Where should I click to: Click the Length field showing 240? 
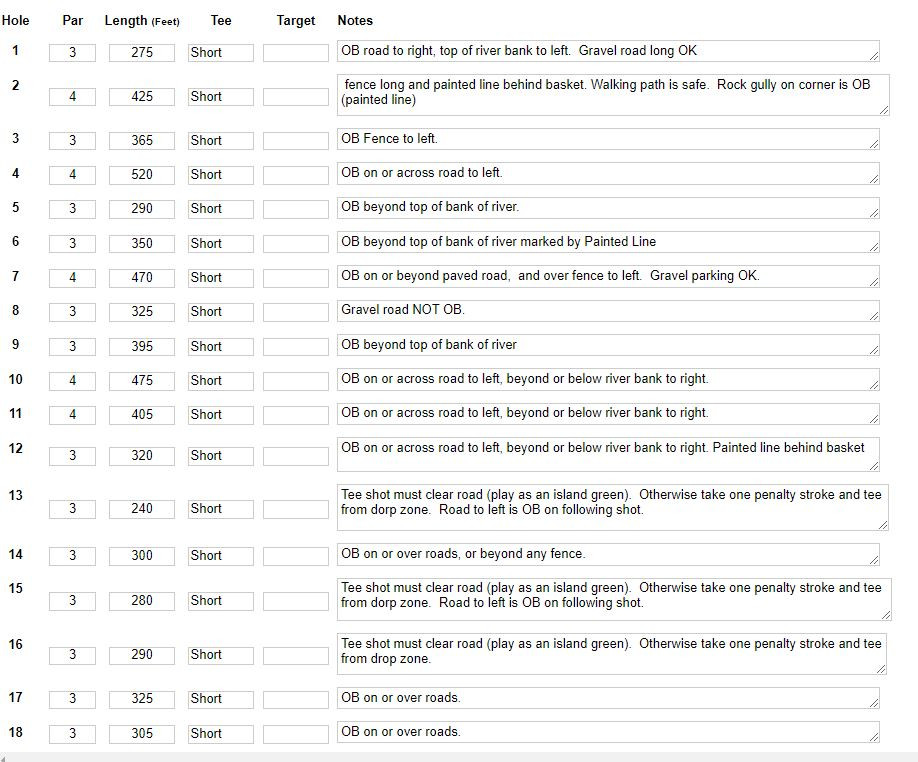tap(142, 509)
